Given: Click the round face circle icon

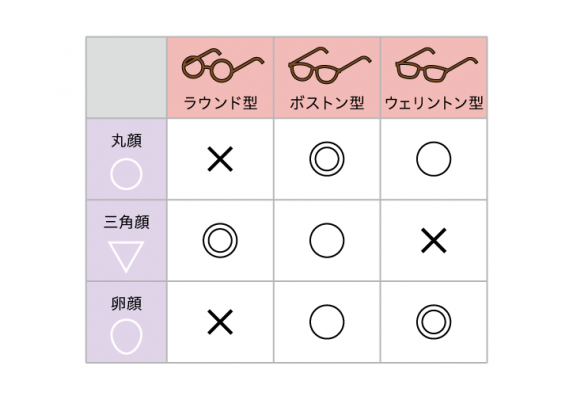Looking at the screenshot, I should (126, 174).
